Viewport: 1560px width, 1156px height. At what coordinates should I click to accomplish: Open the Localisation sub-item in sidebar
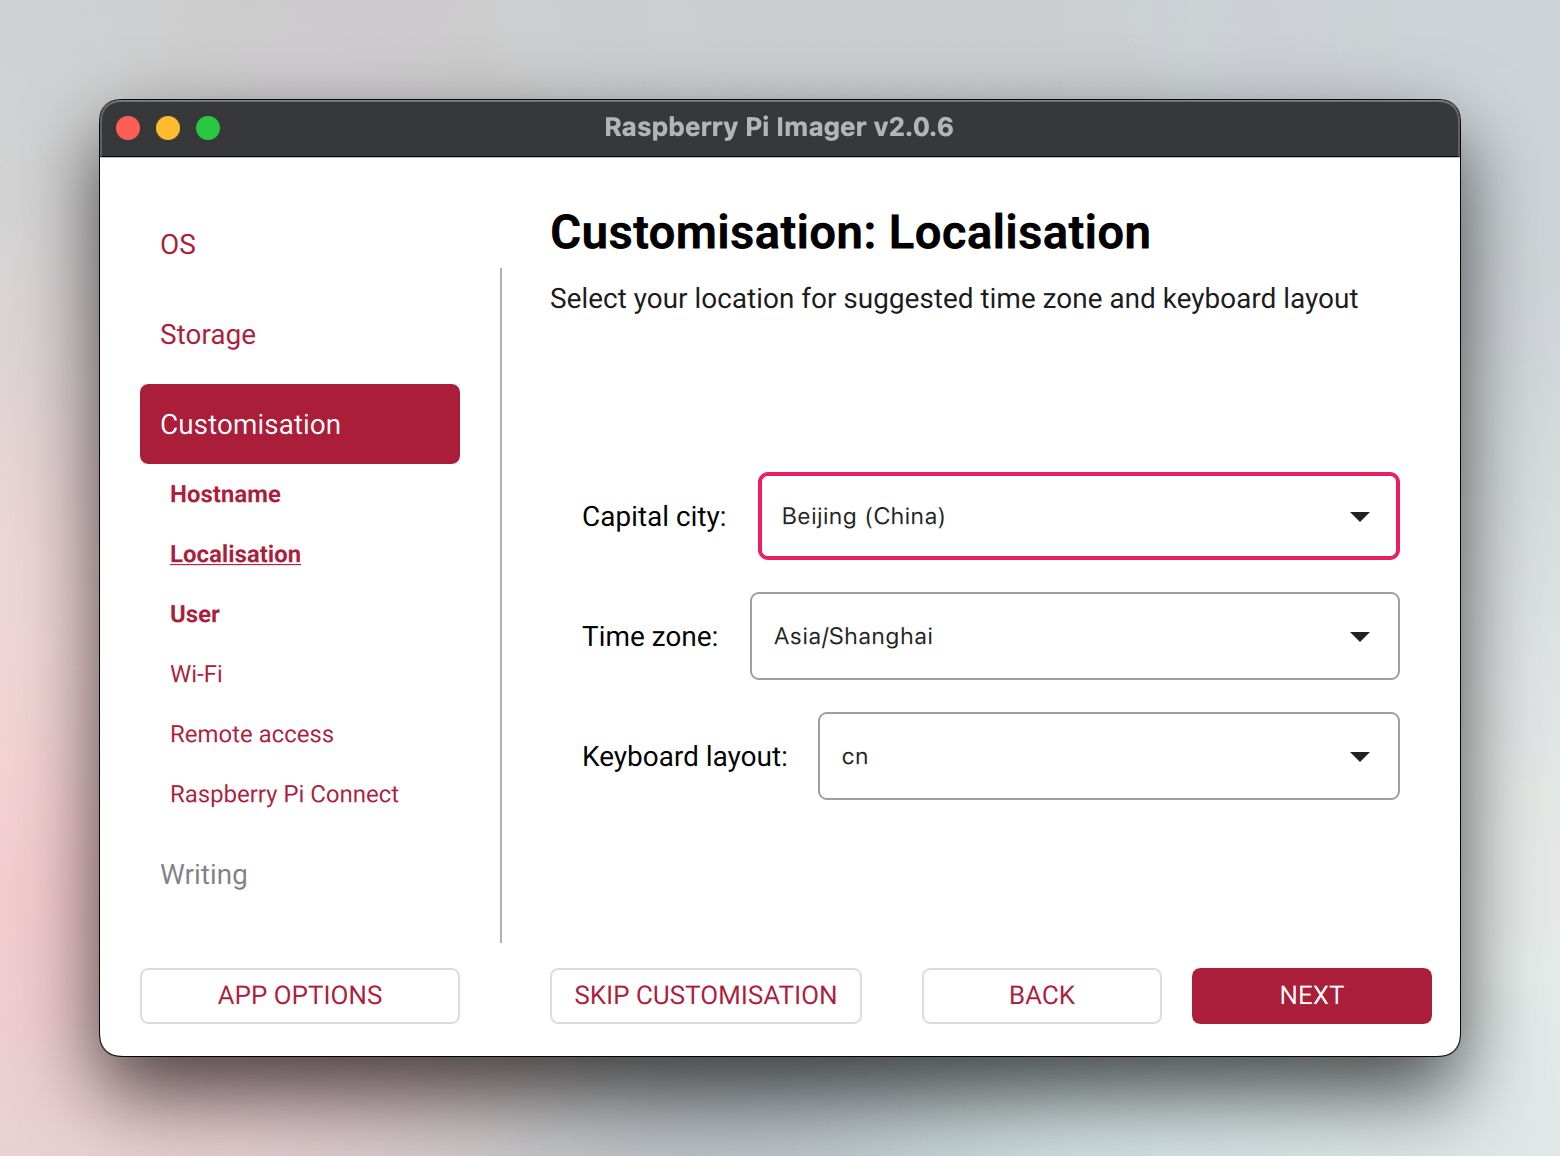pos(235,554)
